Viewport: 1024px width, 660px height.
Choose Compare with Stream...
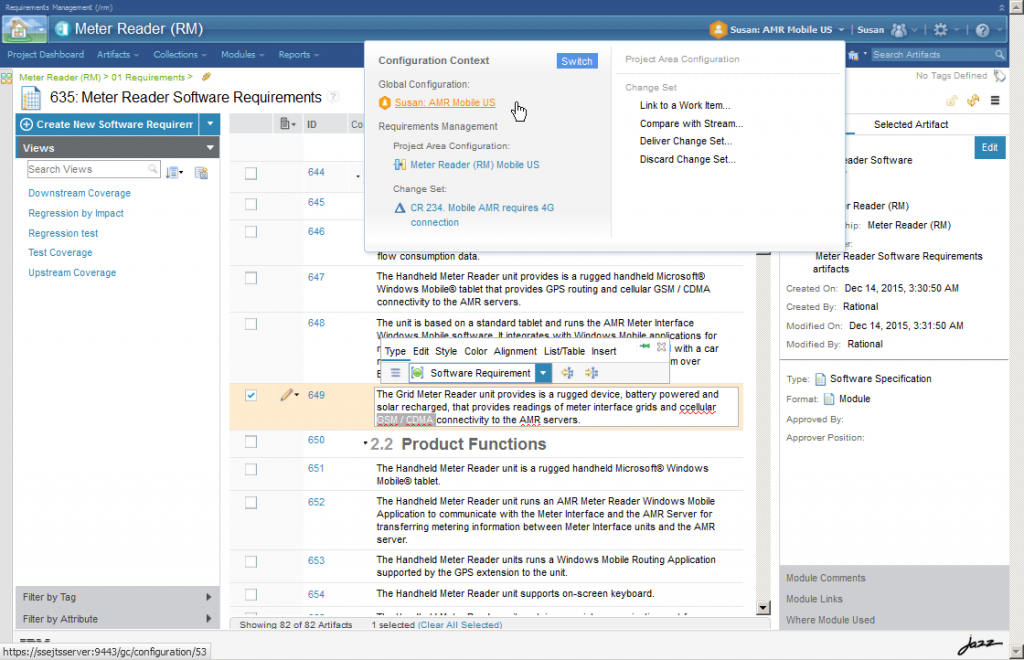click(691, 123)
